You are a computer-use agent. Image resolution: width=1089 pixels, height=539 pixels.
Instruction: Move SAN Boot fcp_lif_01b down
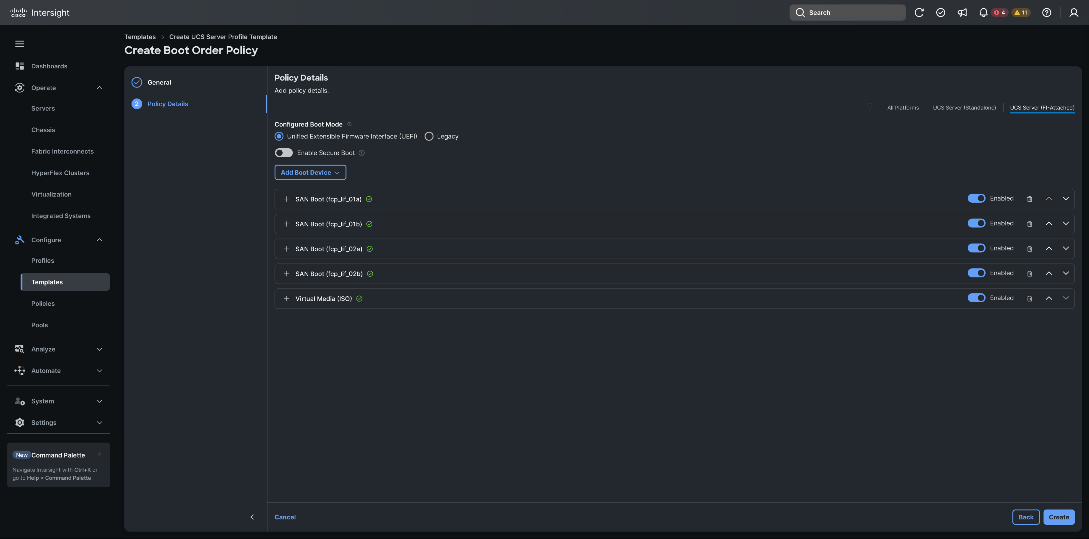1065,224
